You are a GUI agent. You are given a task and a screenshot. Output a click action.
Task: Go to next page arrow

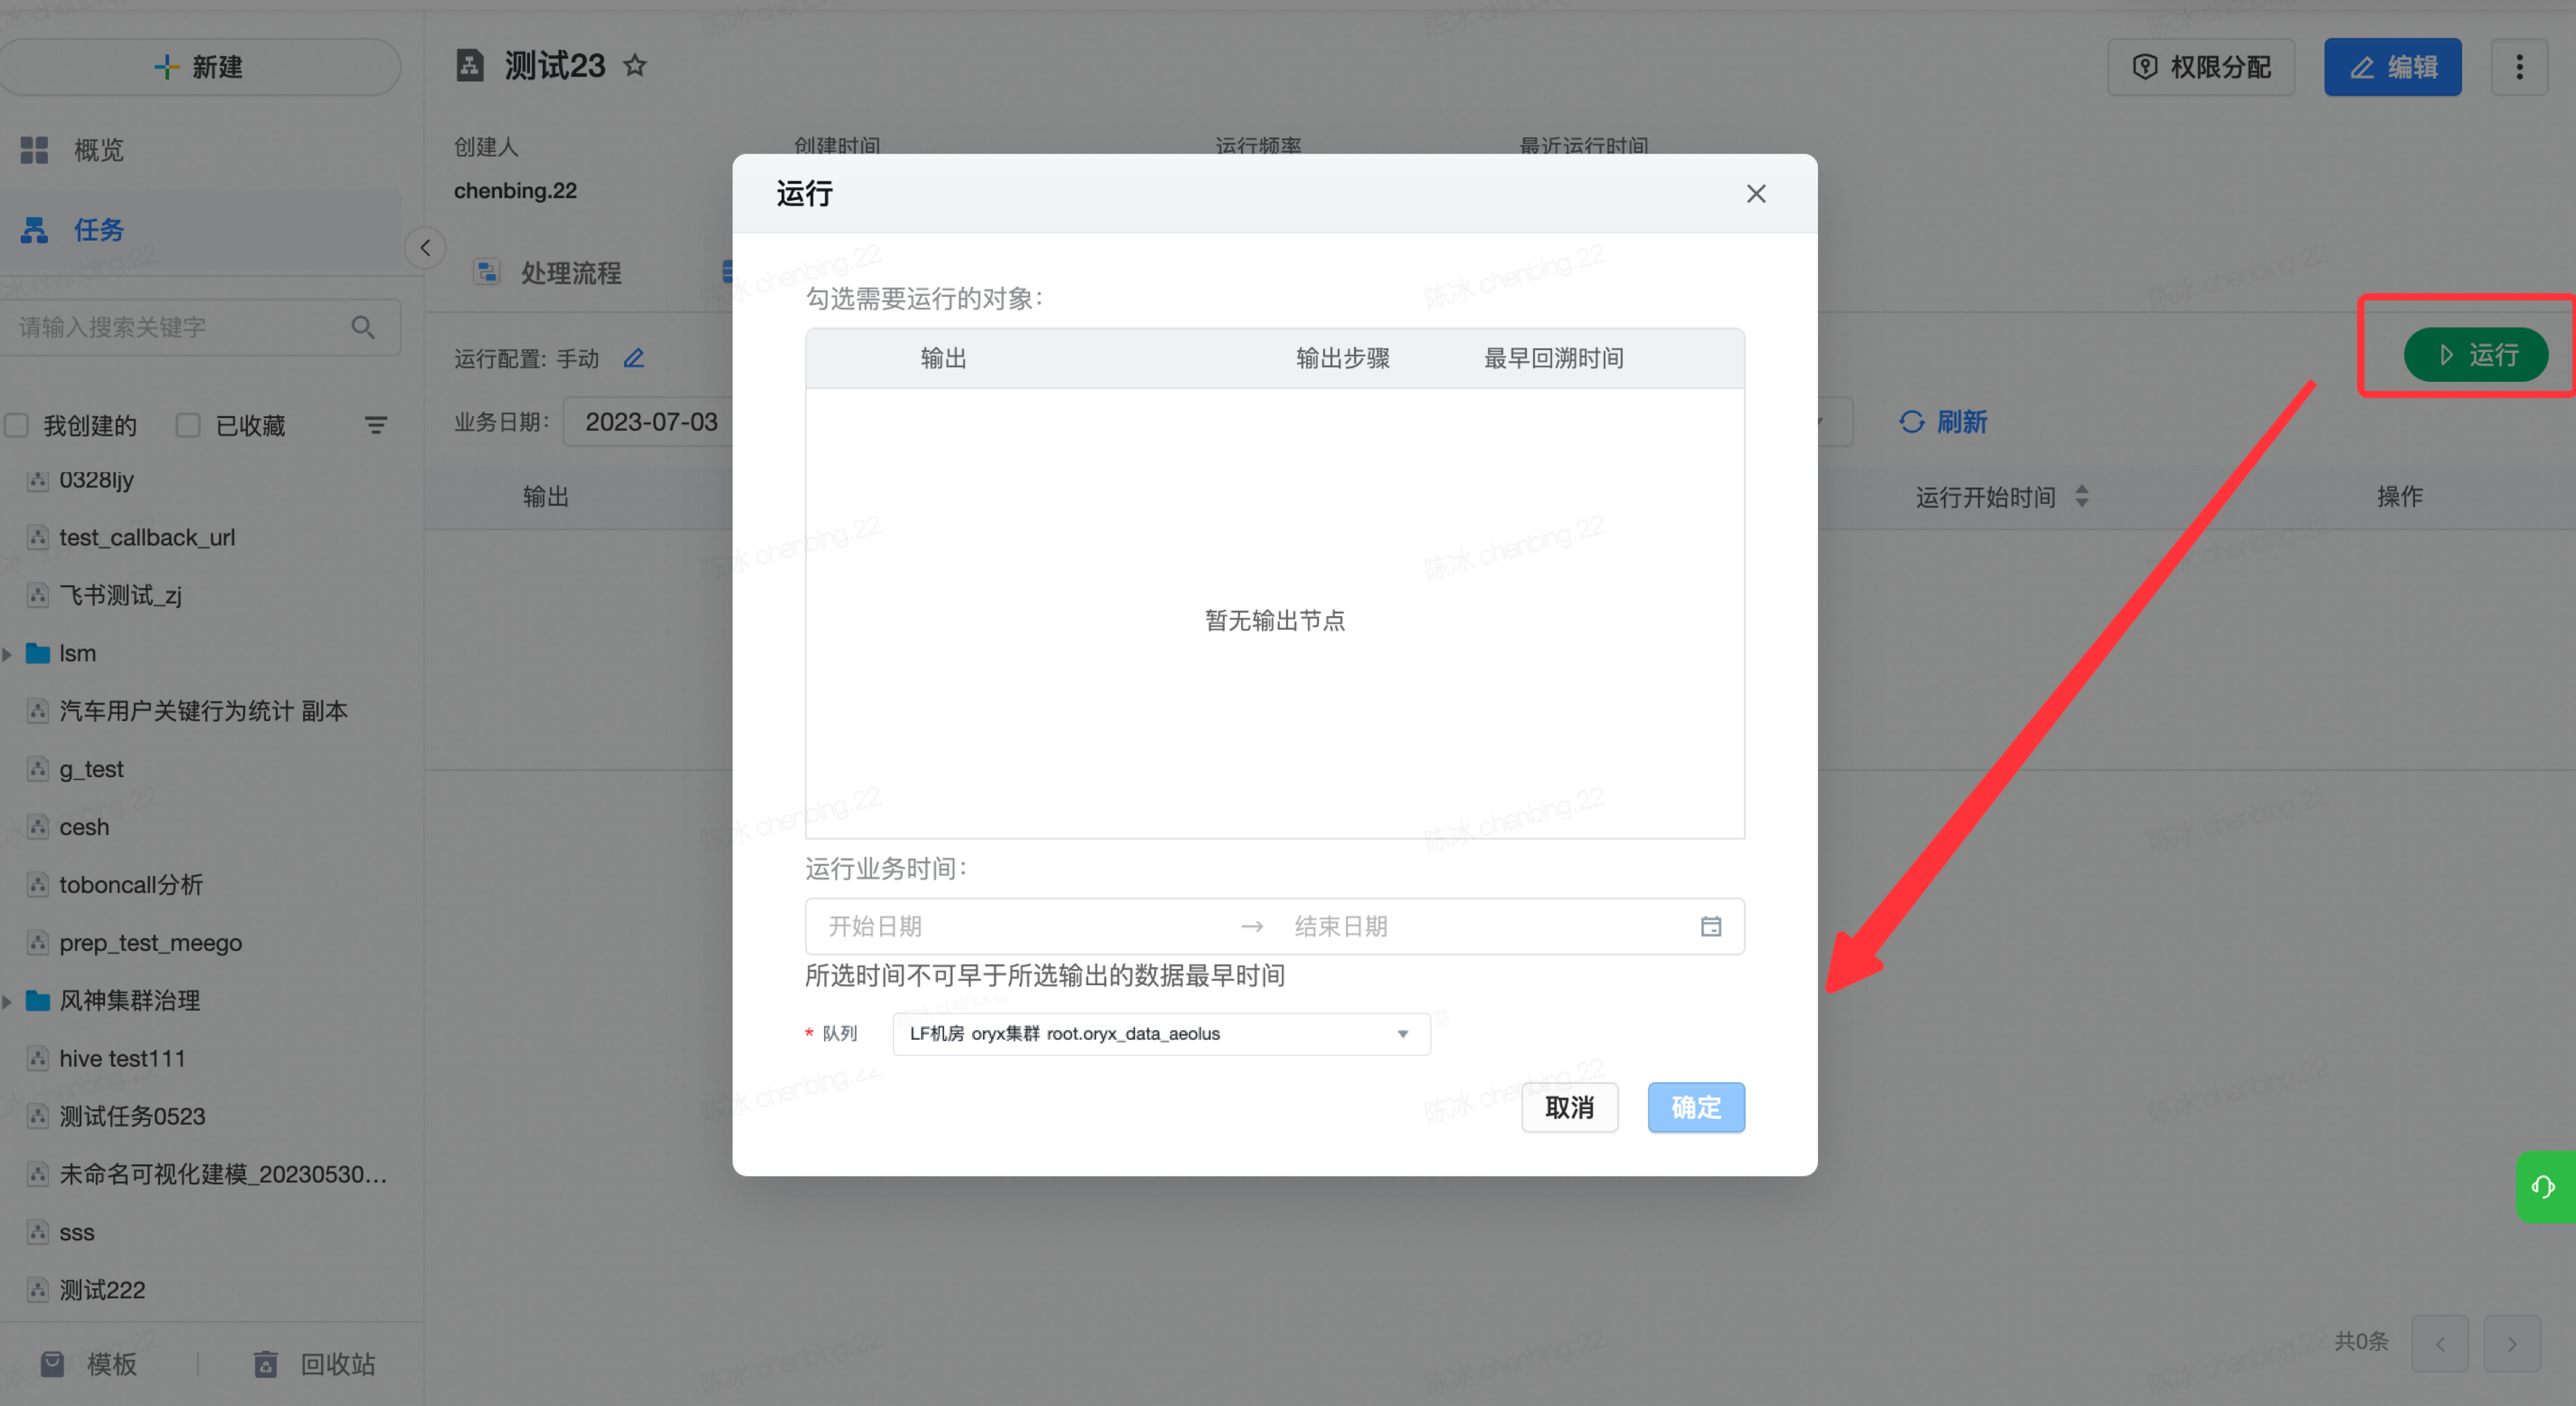point(2511,1343)
